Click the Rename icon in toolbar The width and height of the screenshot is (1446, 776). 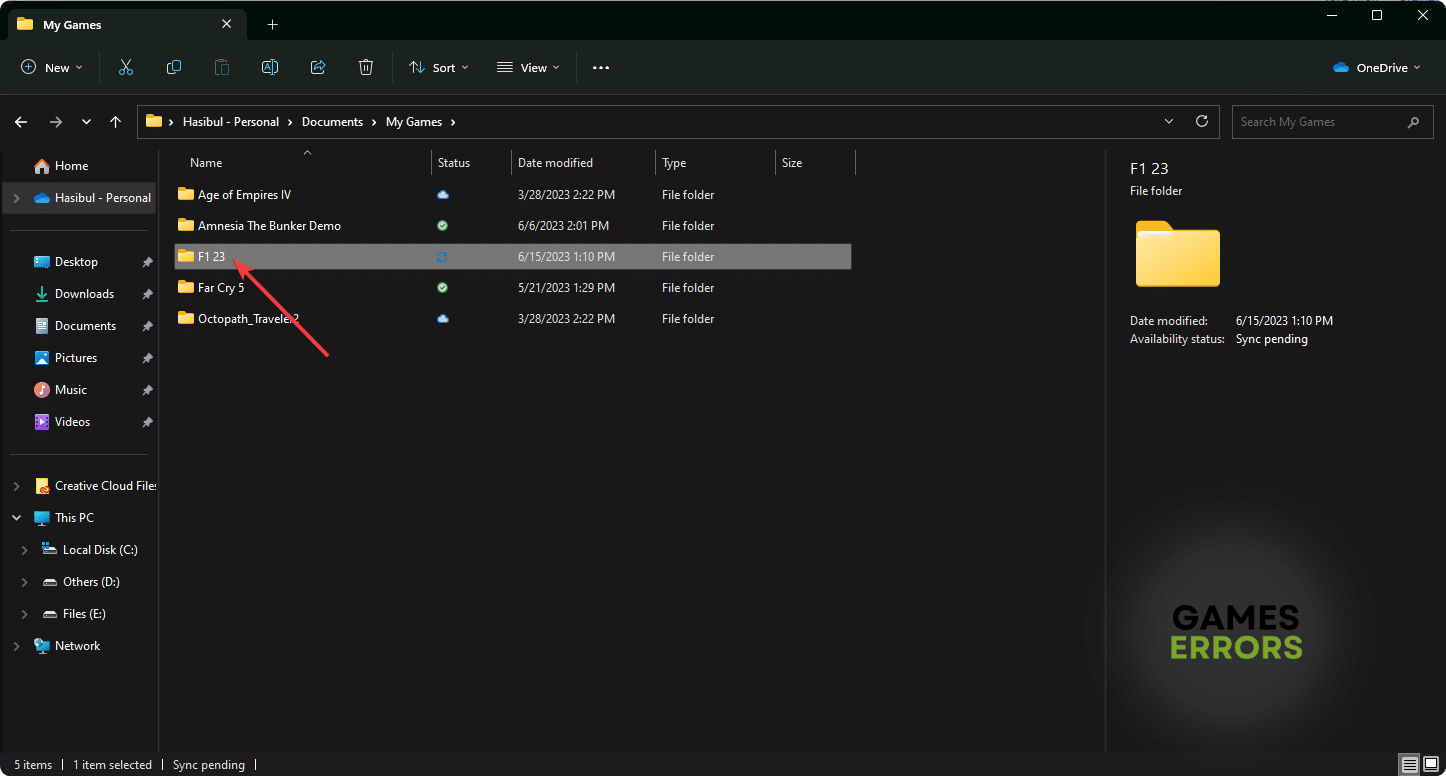pos(270,68)
